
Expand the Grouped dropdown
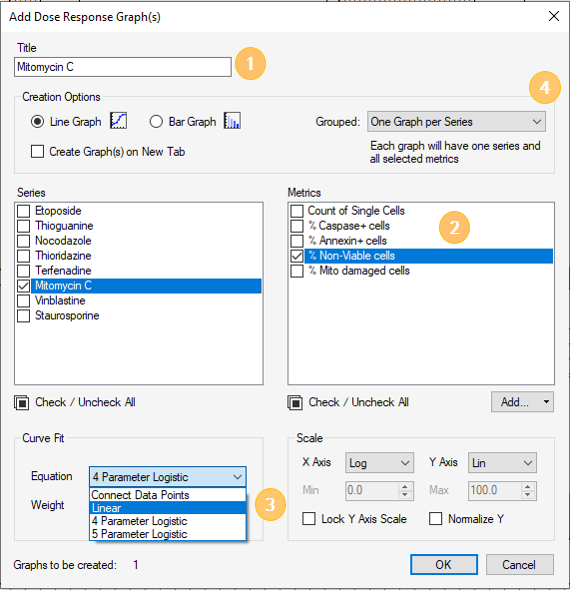point(456,122)
